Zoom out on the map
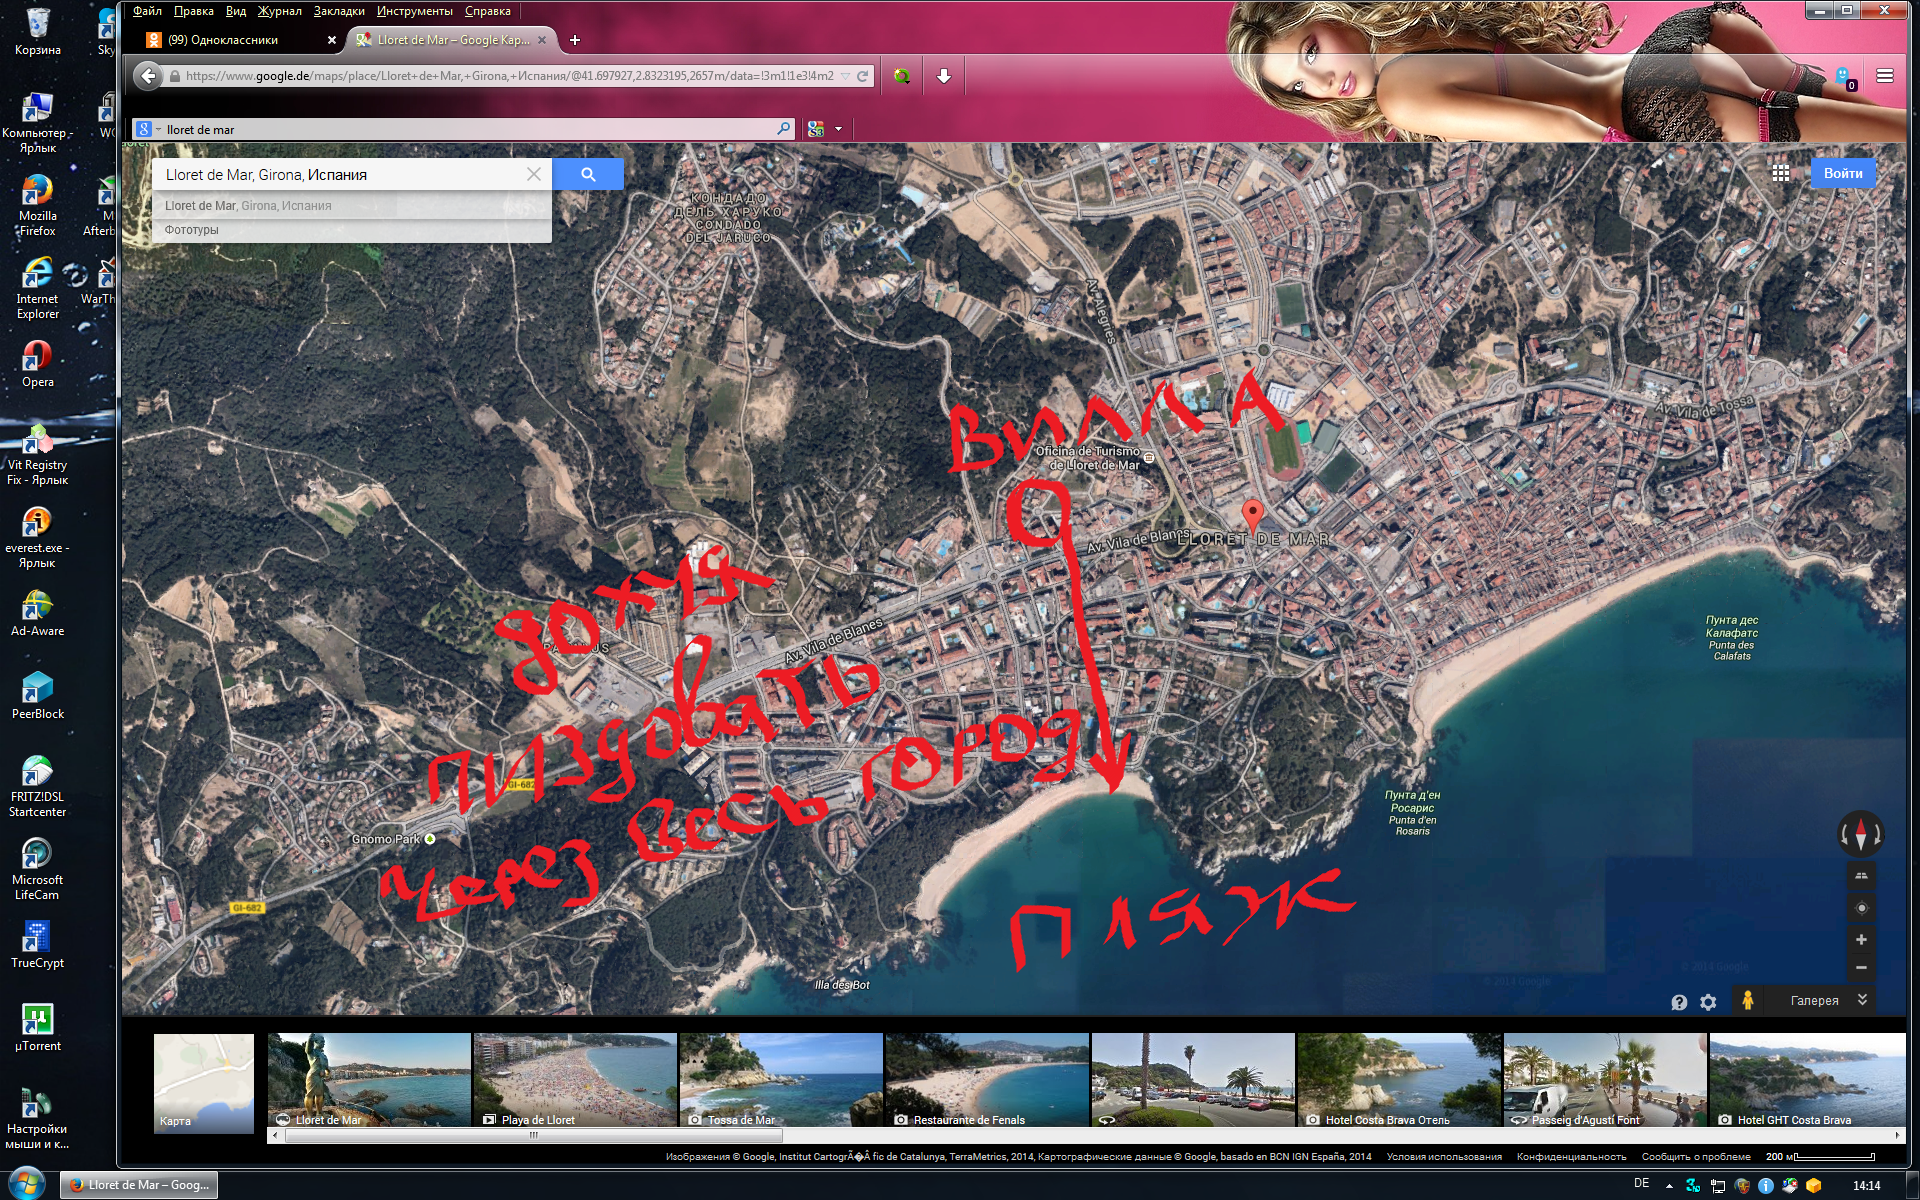1920x1200 pixels. tap(1861, 967)
